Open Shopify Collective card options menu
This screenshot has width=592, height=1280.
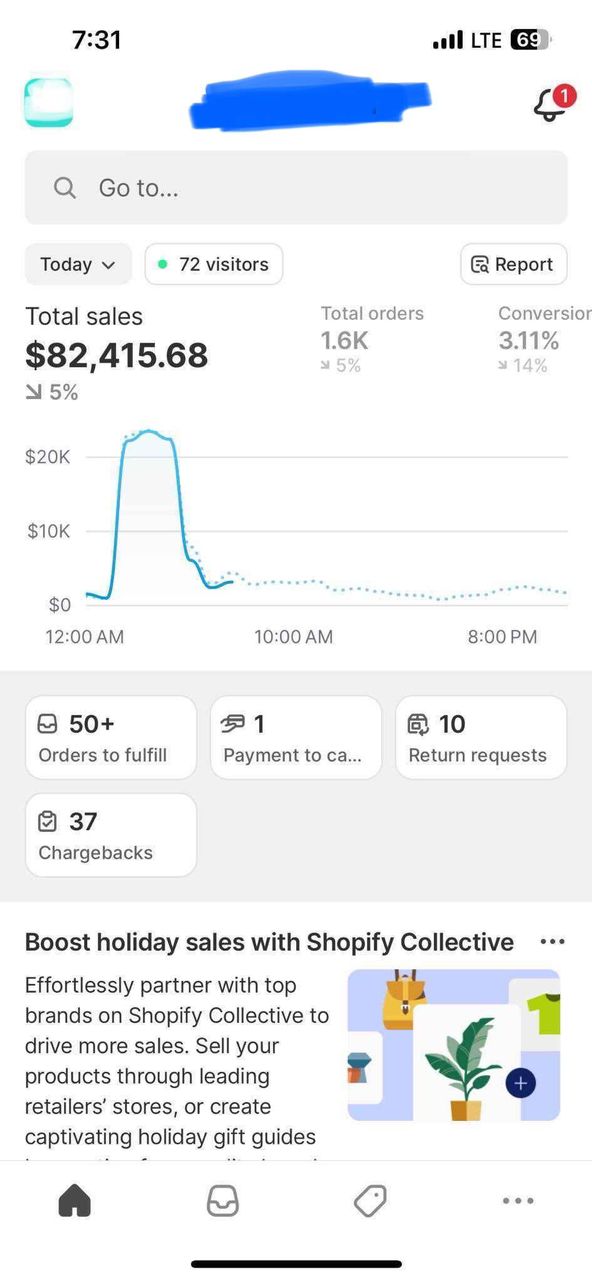click(x=552, y=942)
